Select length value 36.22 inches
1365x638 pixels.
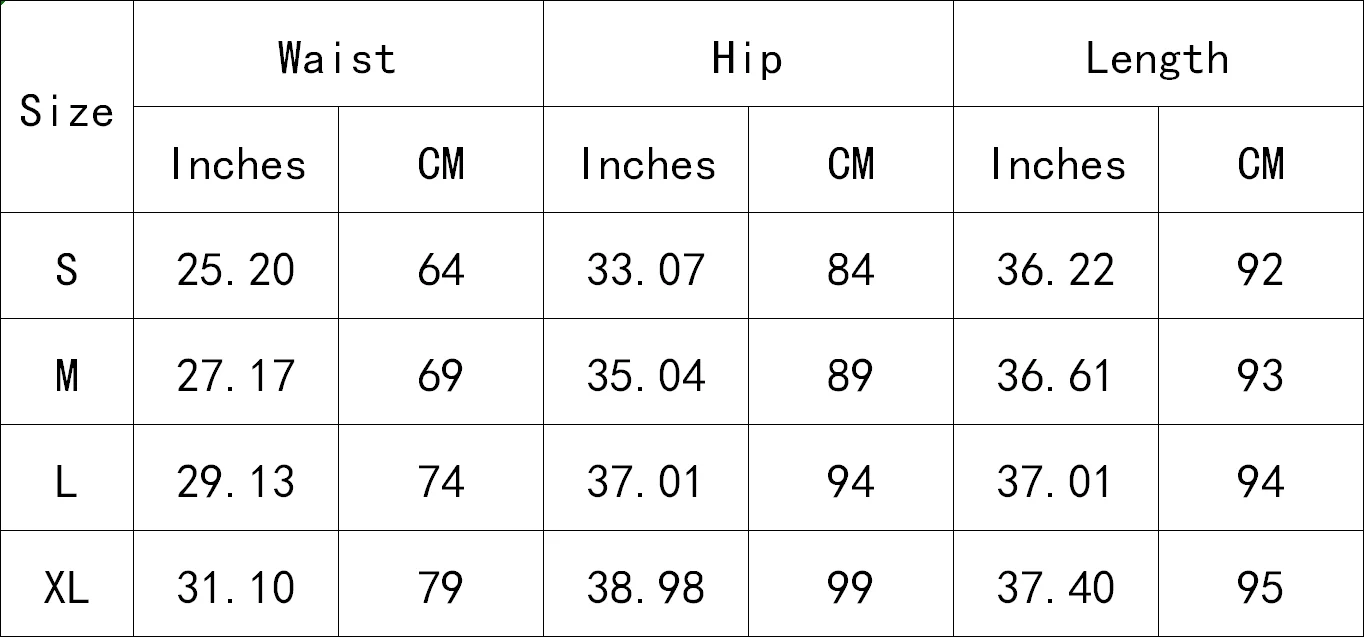click(1056, 266)
